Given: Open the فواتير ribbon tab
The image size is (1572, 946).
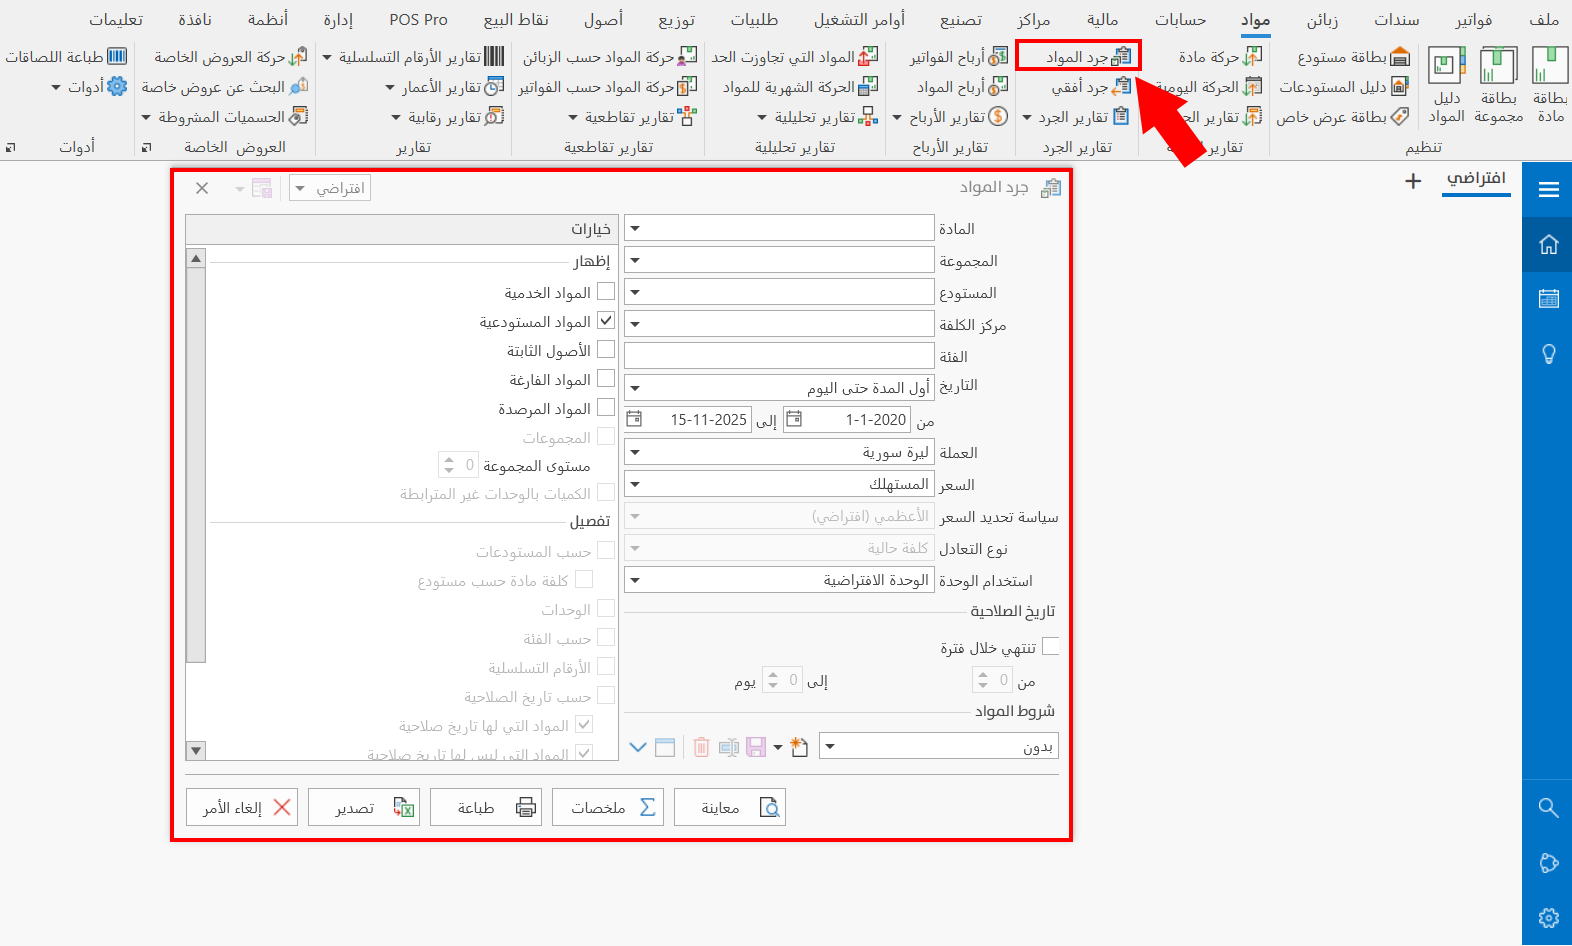Looking at the screenshot, I should pyautogui.click(x=1474, y=20).
